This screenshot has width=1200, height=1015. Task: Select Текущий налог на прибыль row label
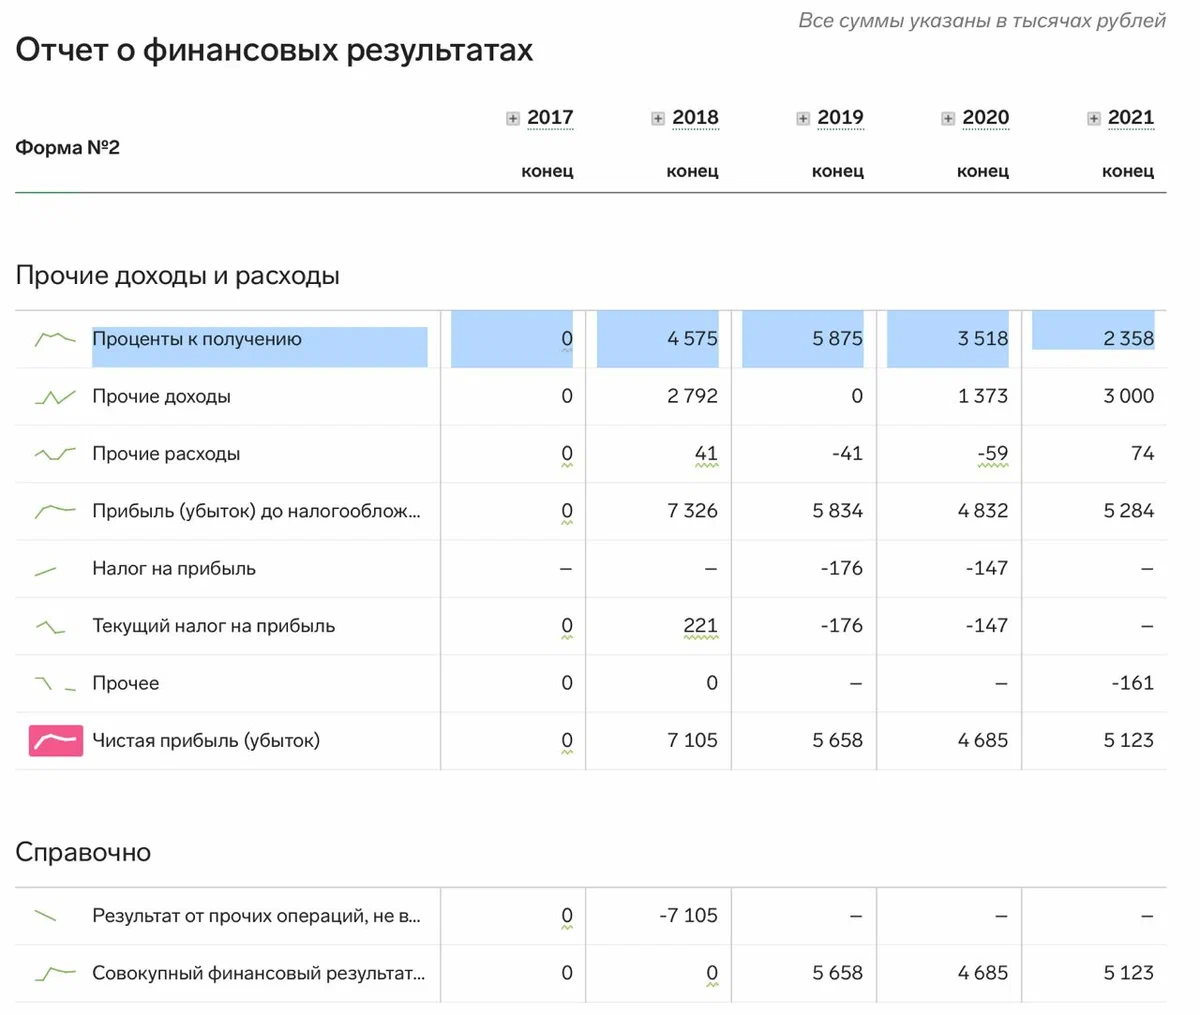coord(214,626)
